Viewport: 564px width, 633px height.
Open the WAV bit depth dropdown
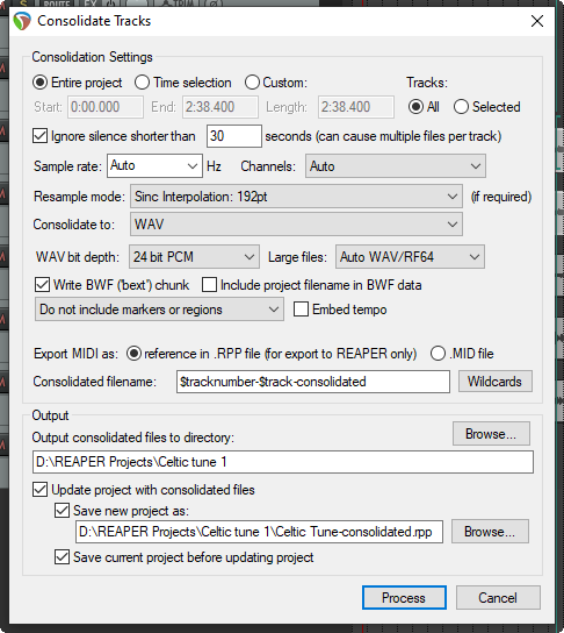click(x=194, y=257)
